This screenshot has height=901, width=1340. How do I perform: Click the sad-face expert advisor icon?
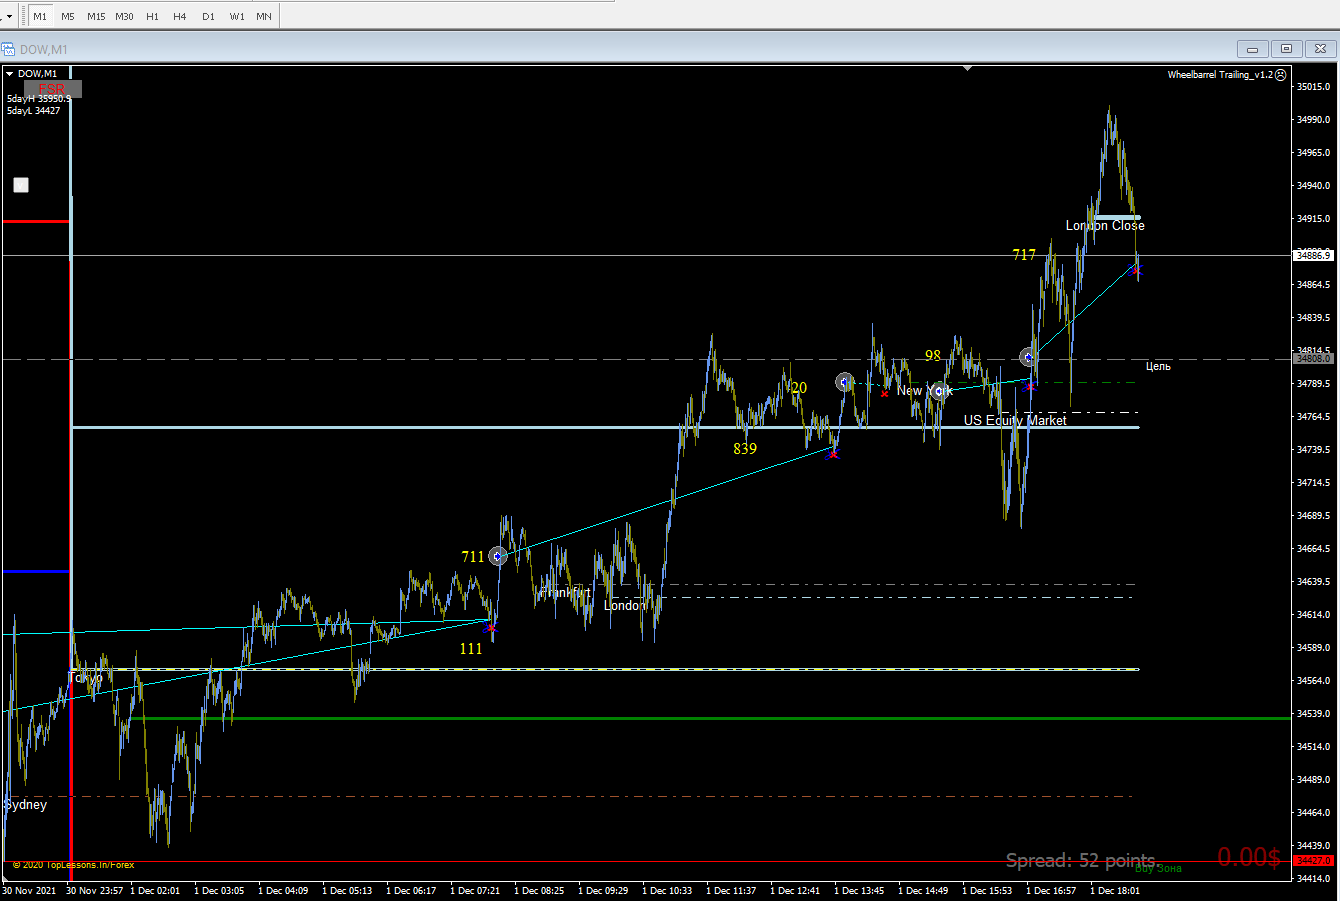pos(1281,75)
